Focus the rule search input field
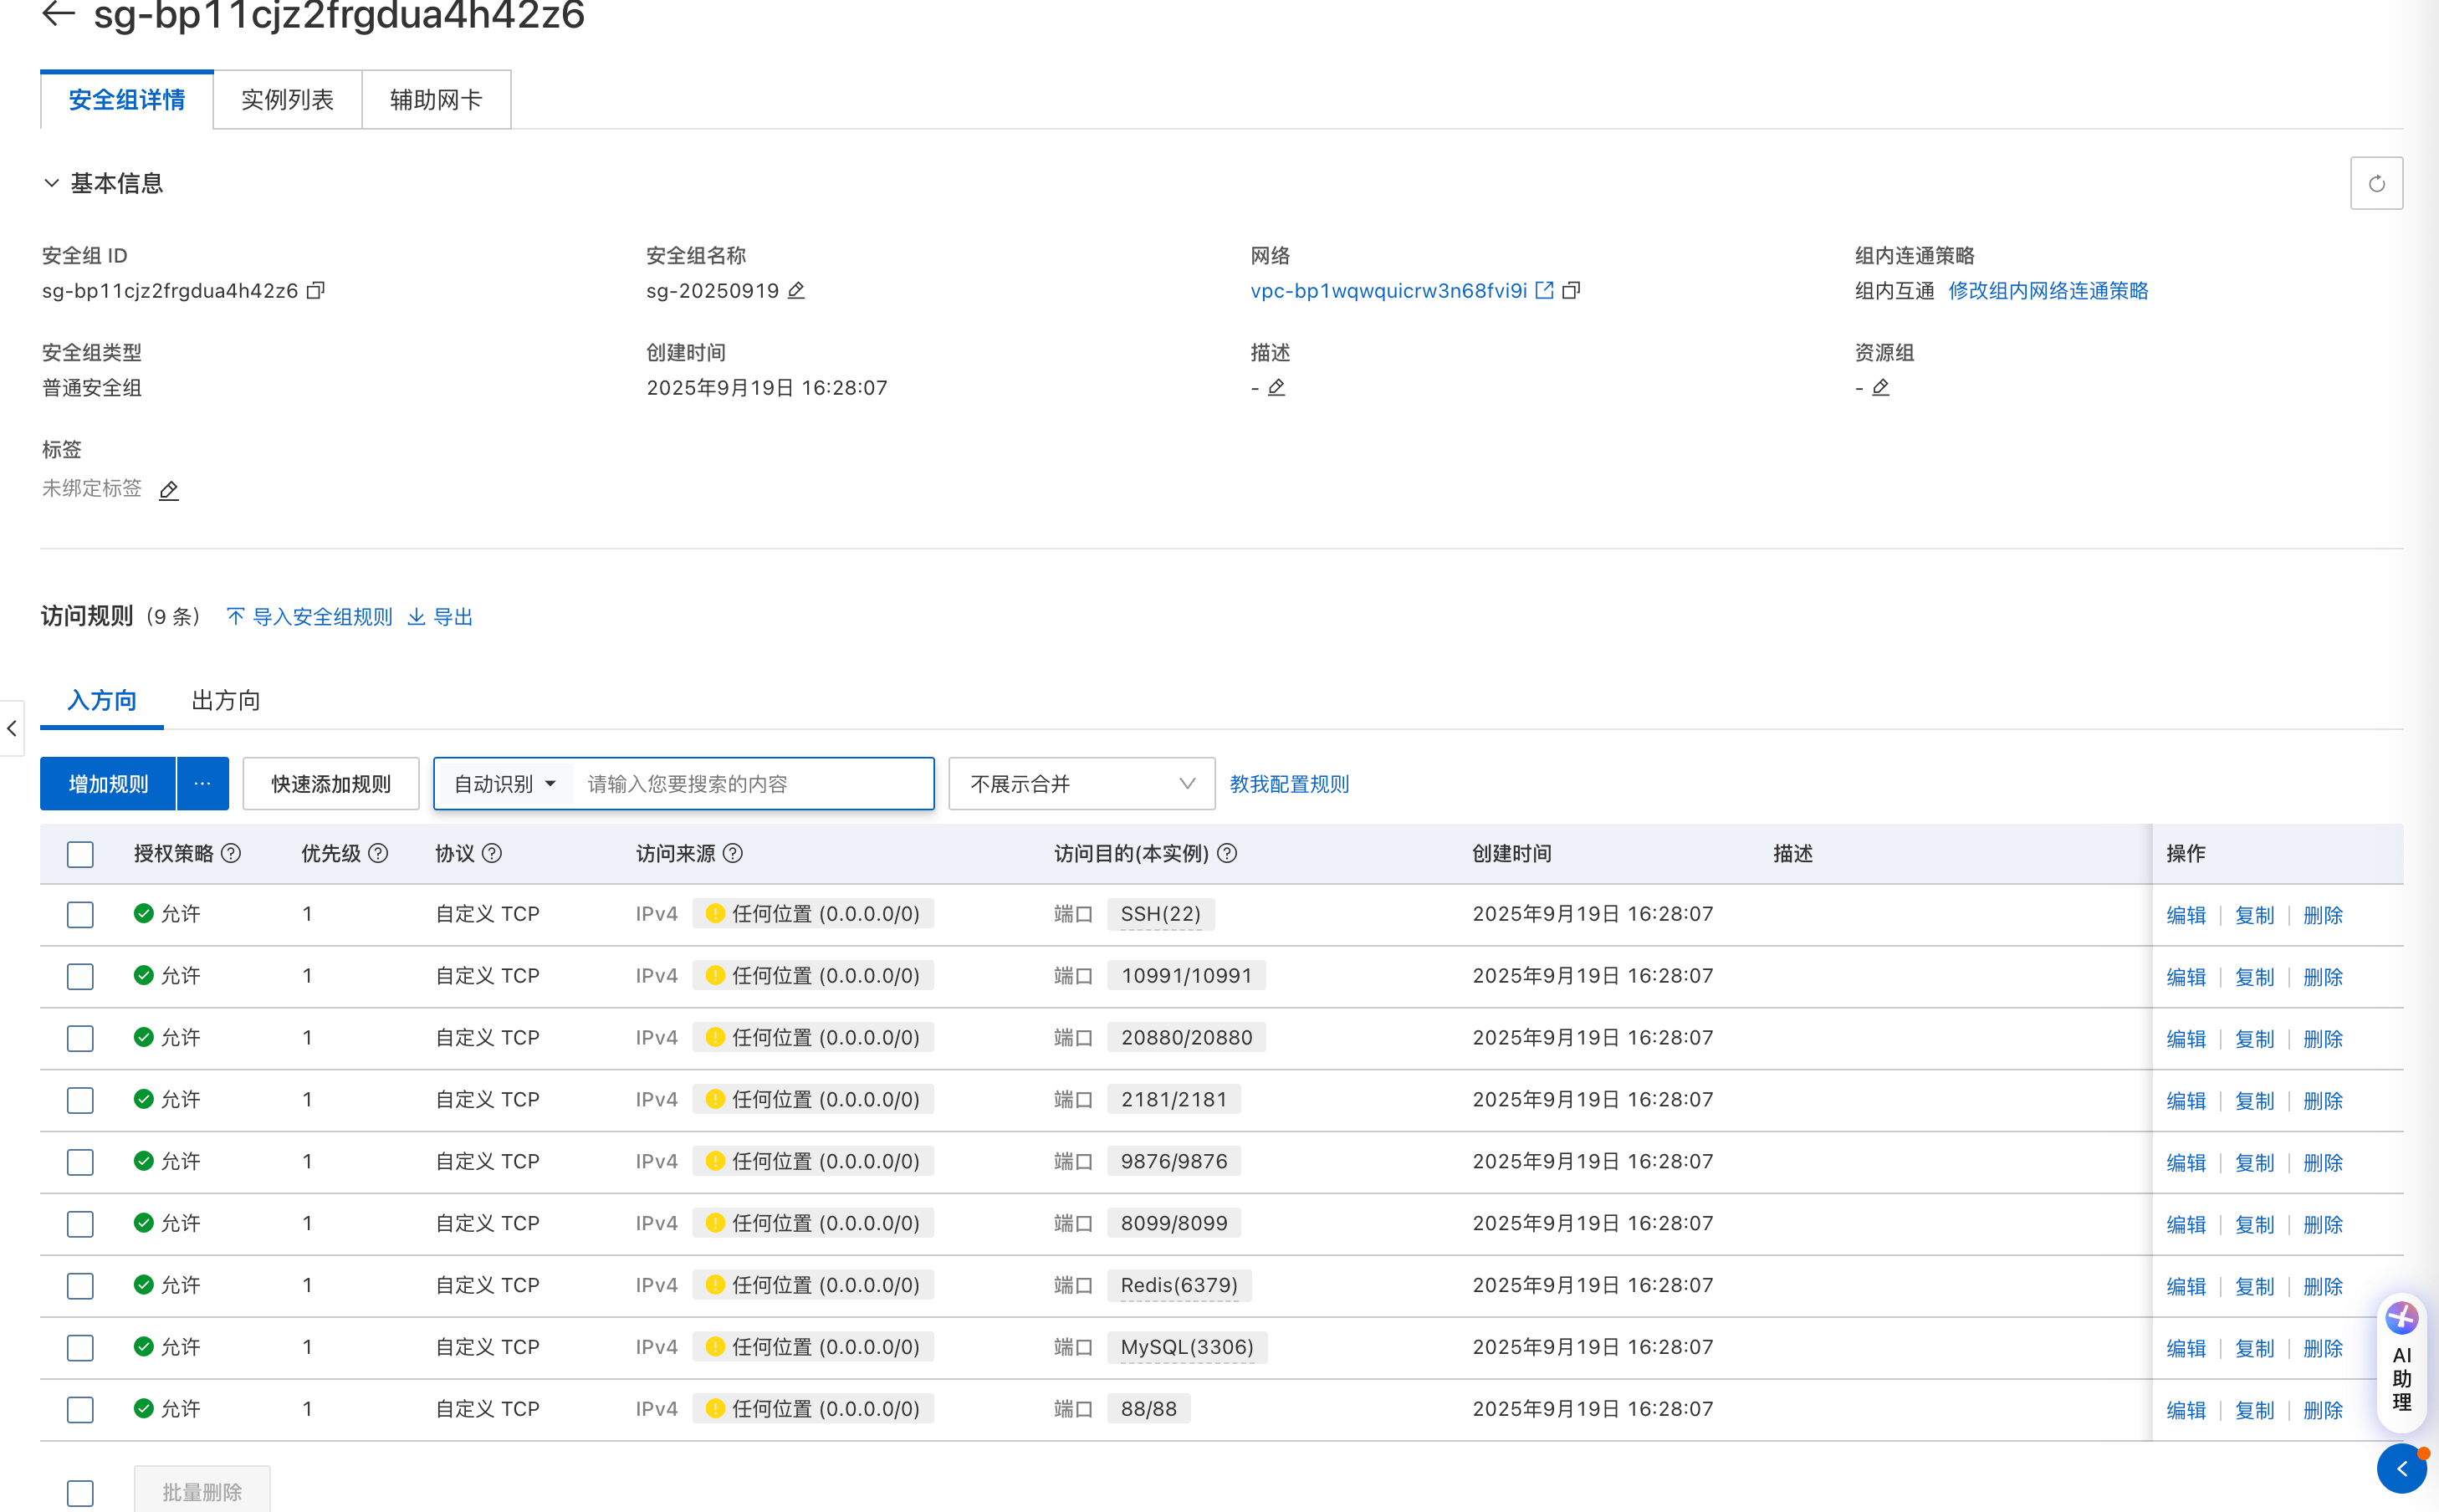2439x1512 pixels. pyautogui.click(x=750, y=784)
